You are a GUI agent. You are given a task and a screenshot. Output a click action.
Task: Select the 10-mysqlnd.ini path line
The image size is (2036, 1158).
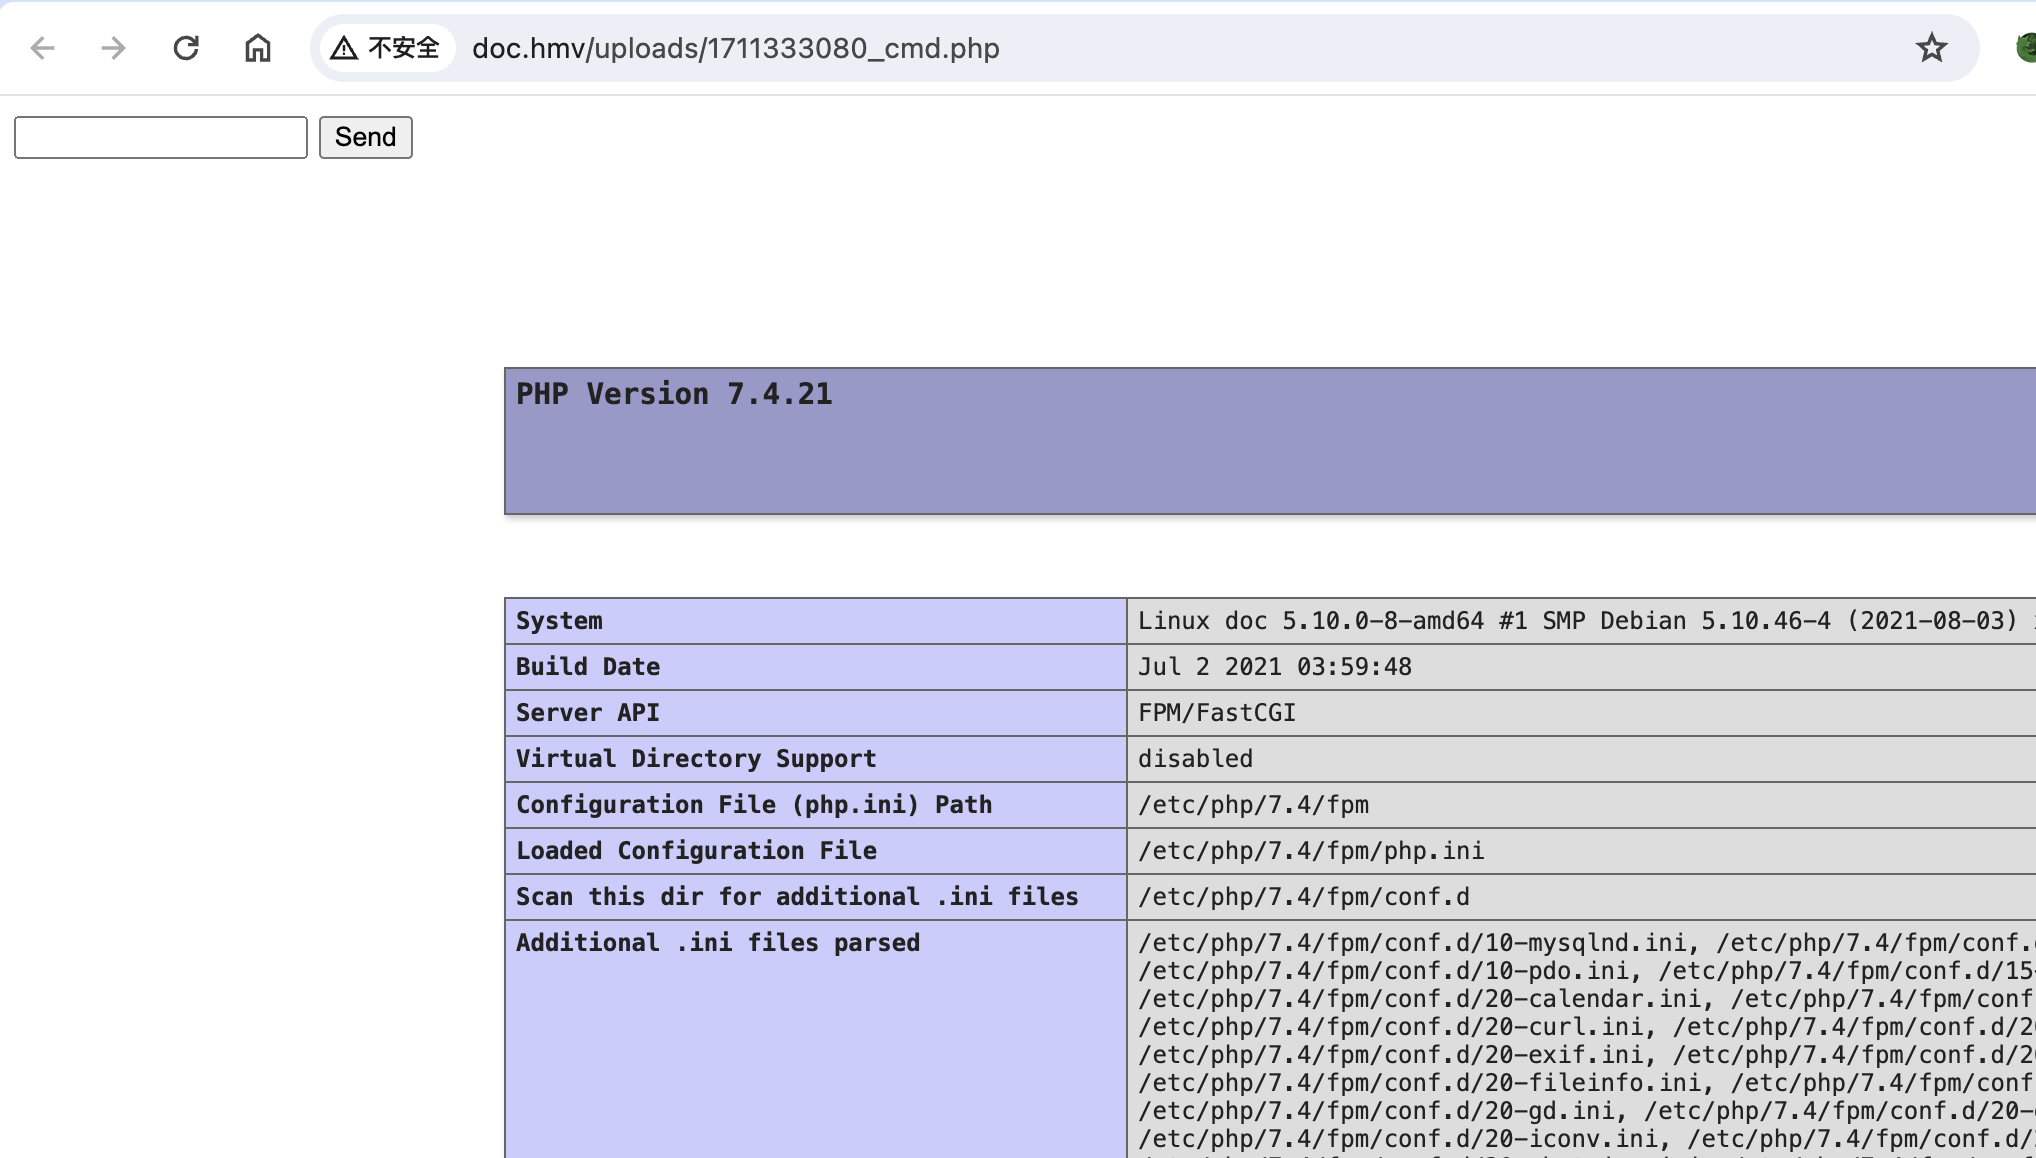1414,943
